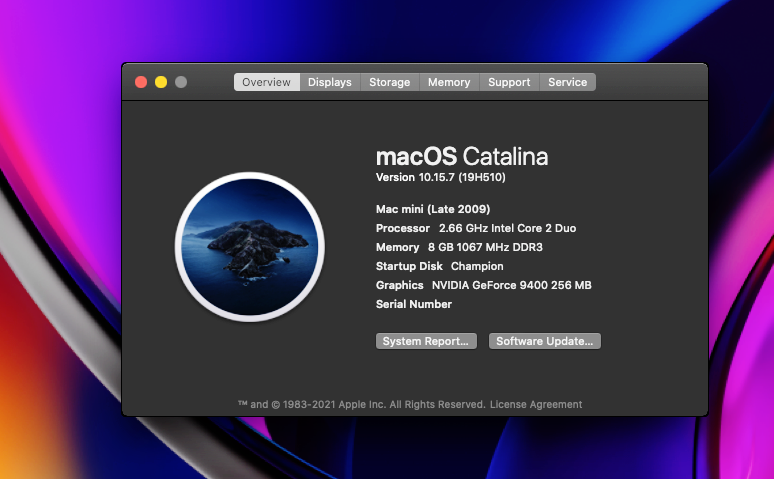Click the NVIDIA GeForce 9400 256 MB value
Image resolution: width=774 pixels, height=479 pixels.
[x=511, y=285]
